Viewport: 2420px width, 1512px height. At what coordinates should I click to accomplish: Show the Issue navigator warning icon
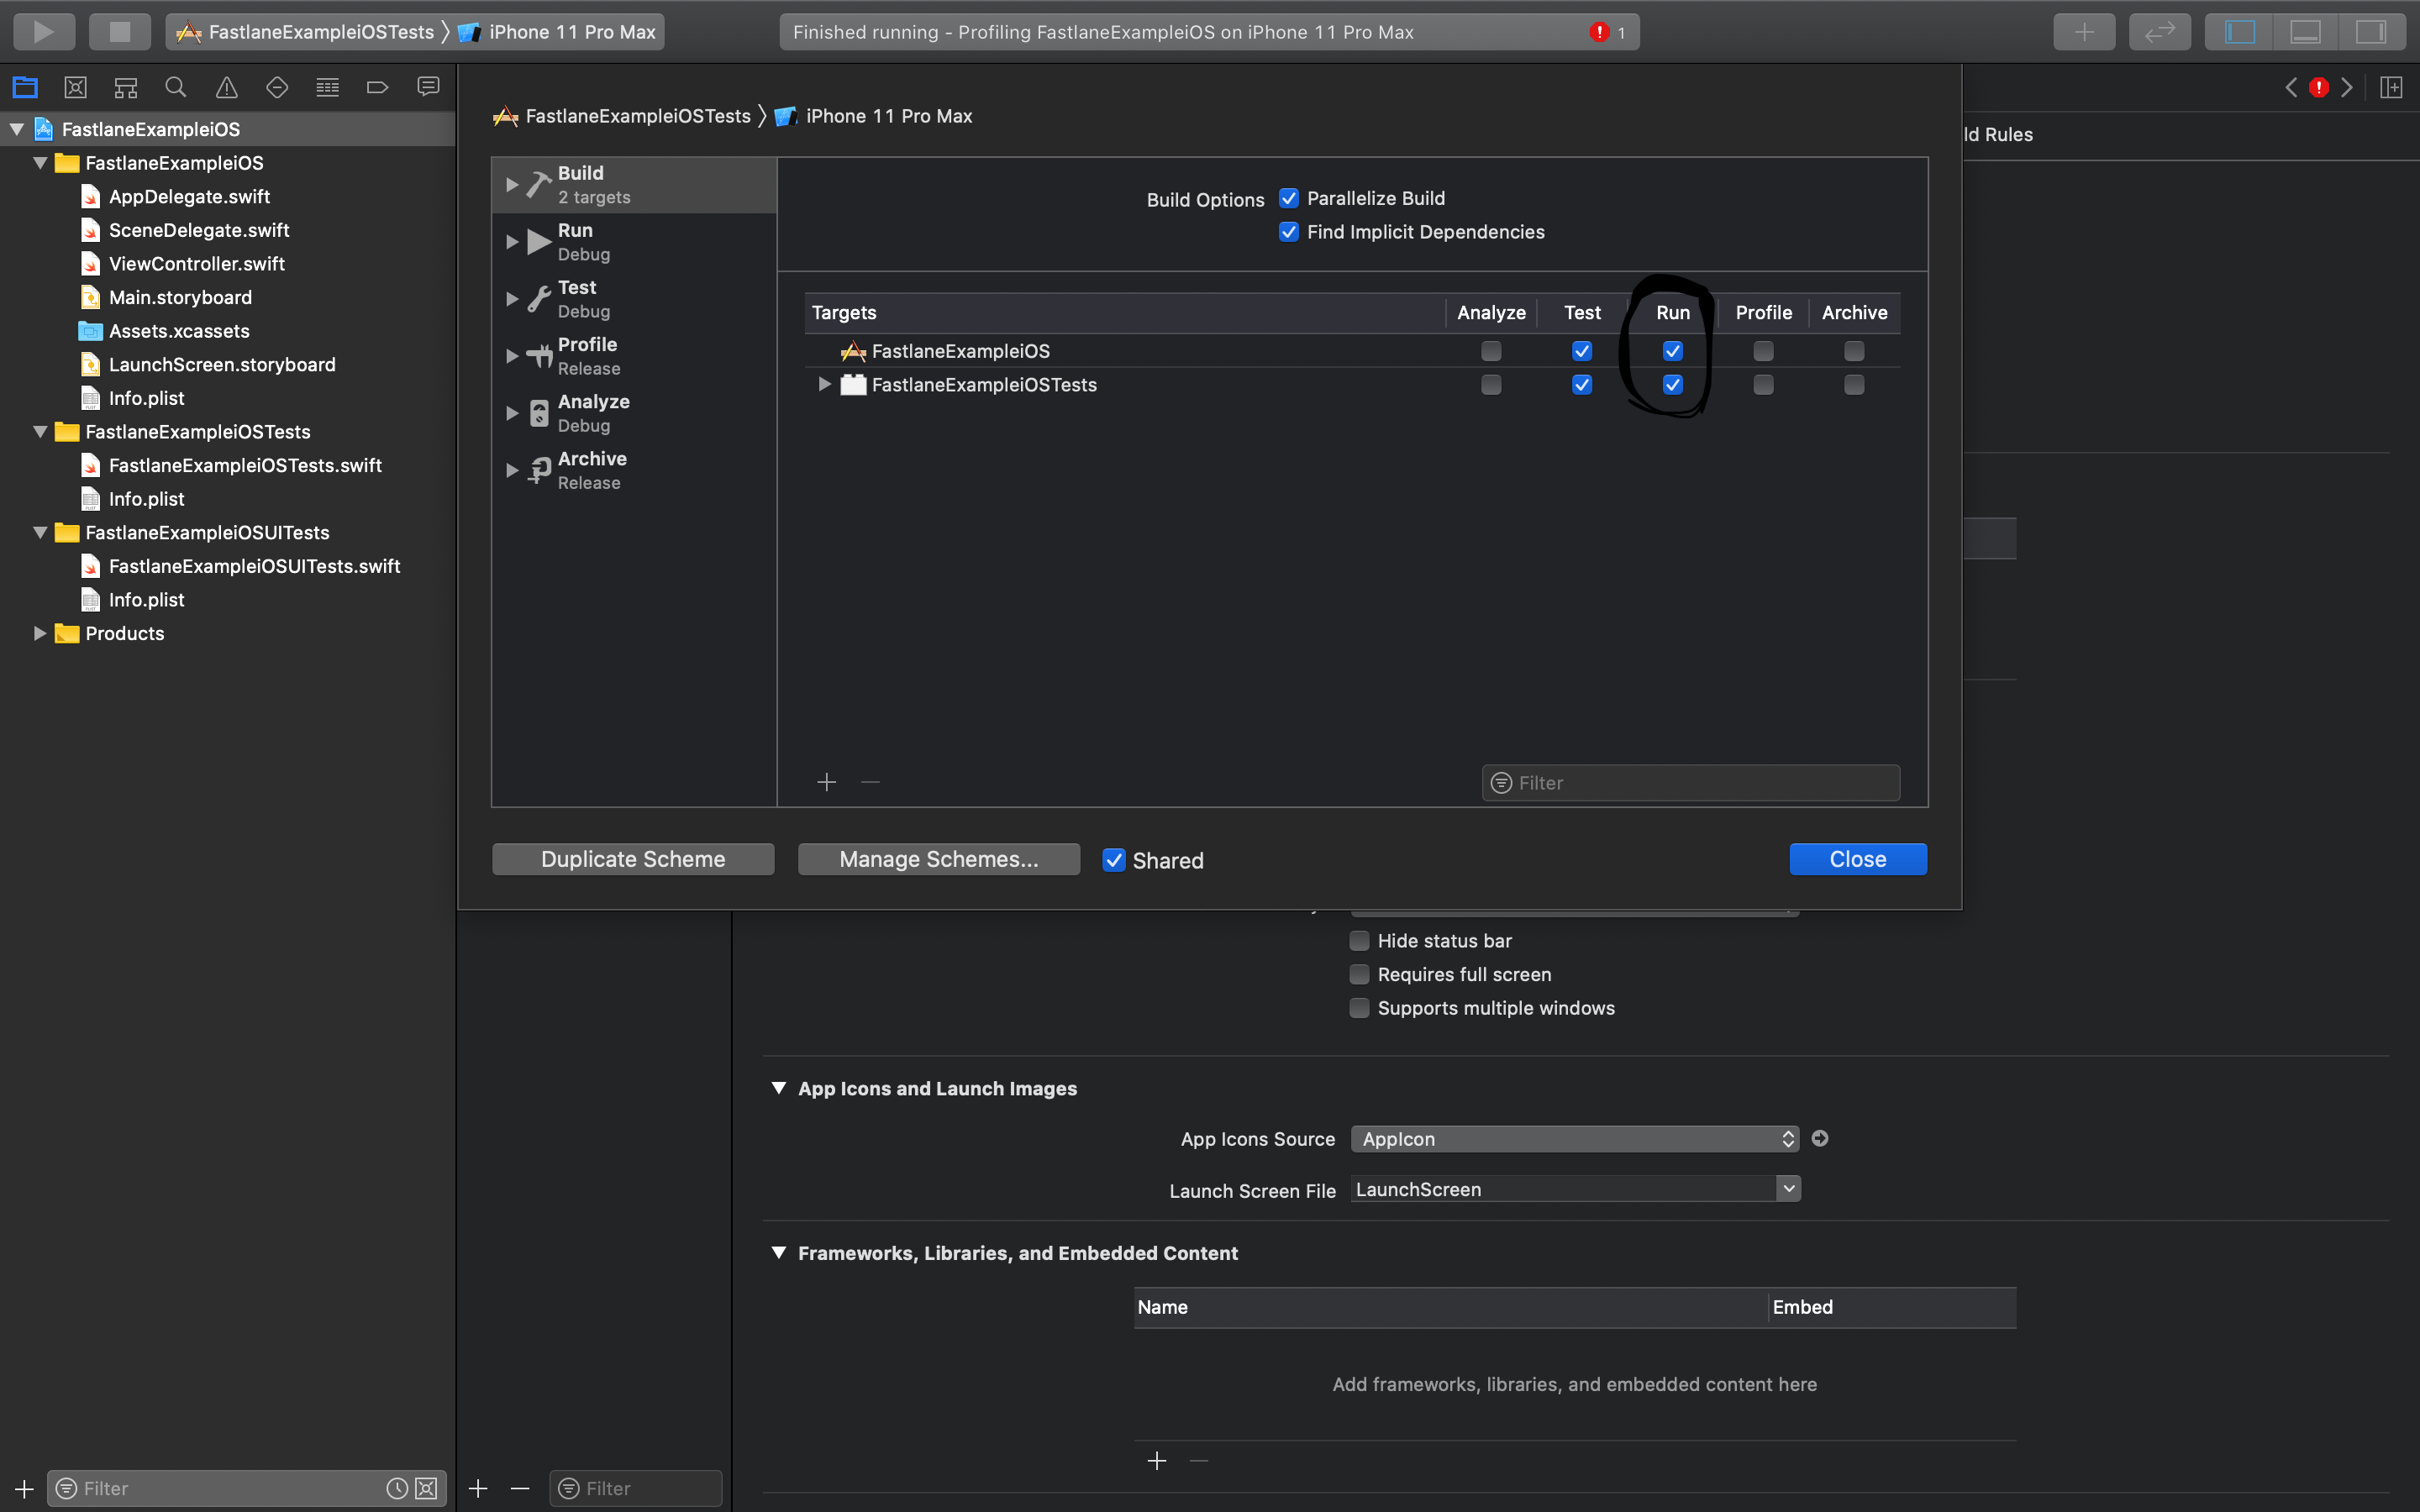[227, 88]
